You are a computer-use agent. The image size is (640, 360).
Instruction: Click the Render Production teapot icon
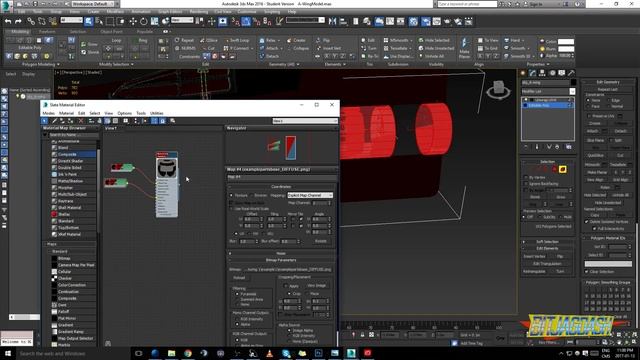448,21
